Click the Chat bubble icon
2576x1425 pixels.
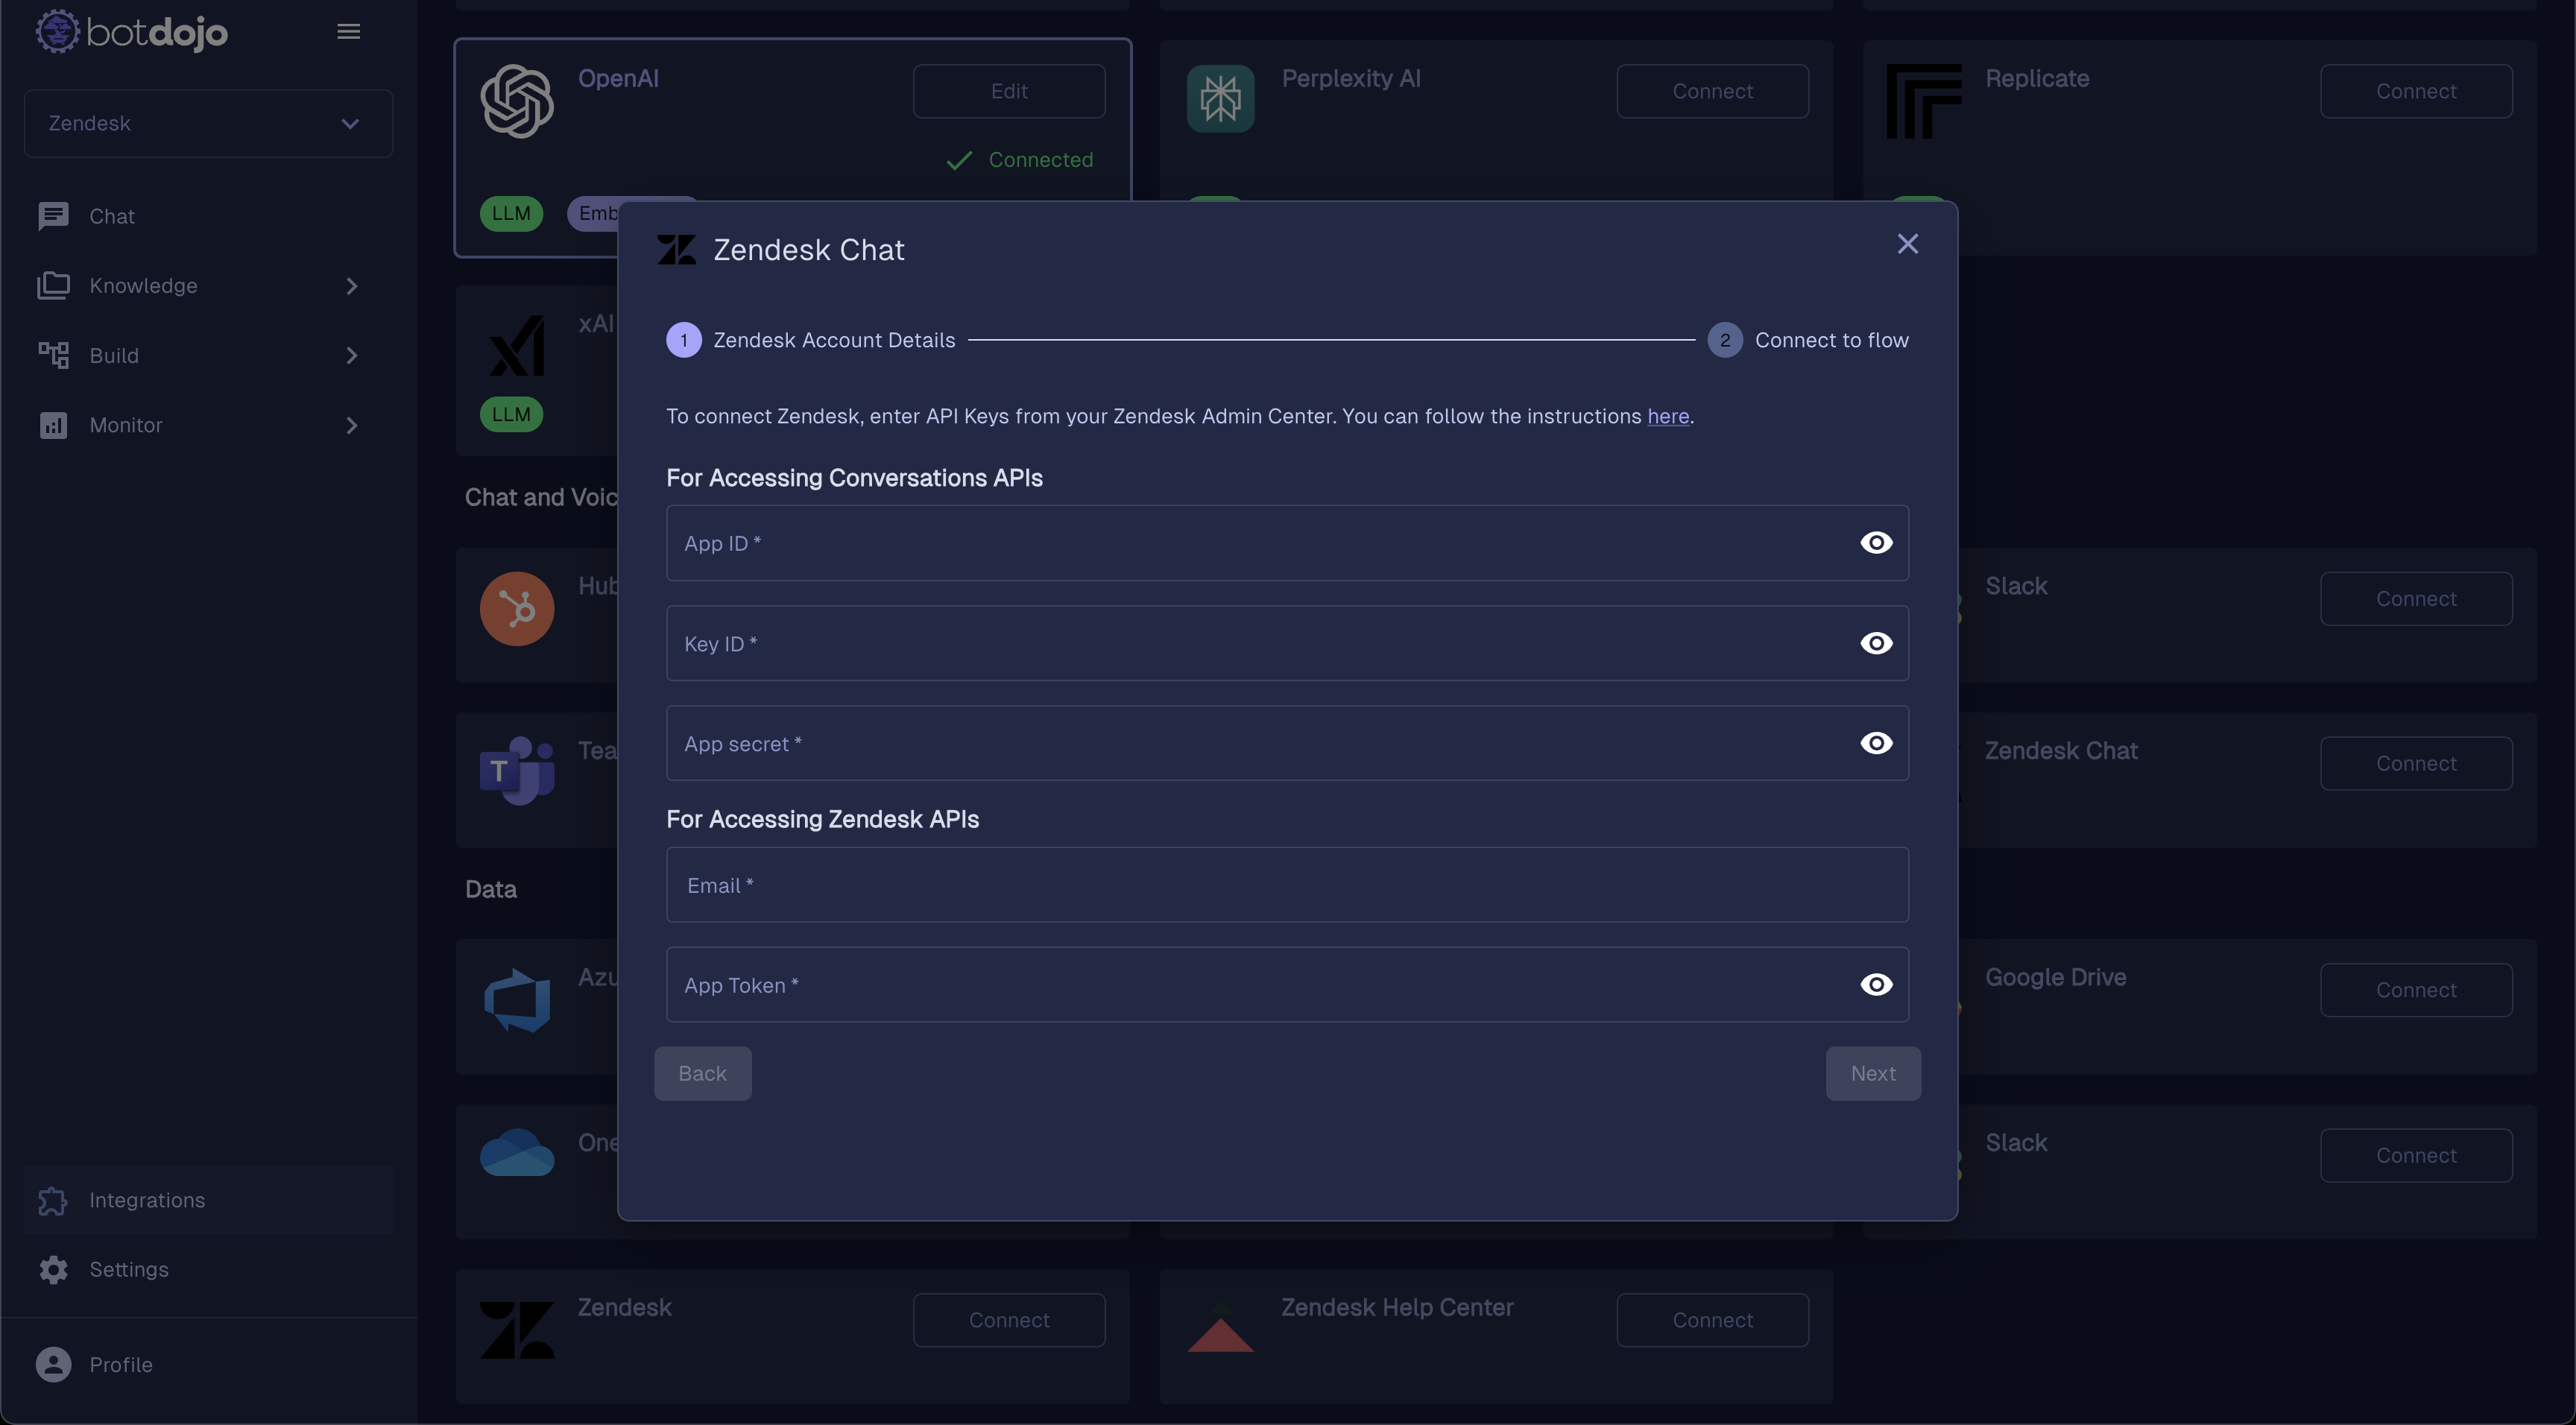point(53,216)
